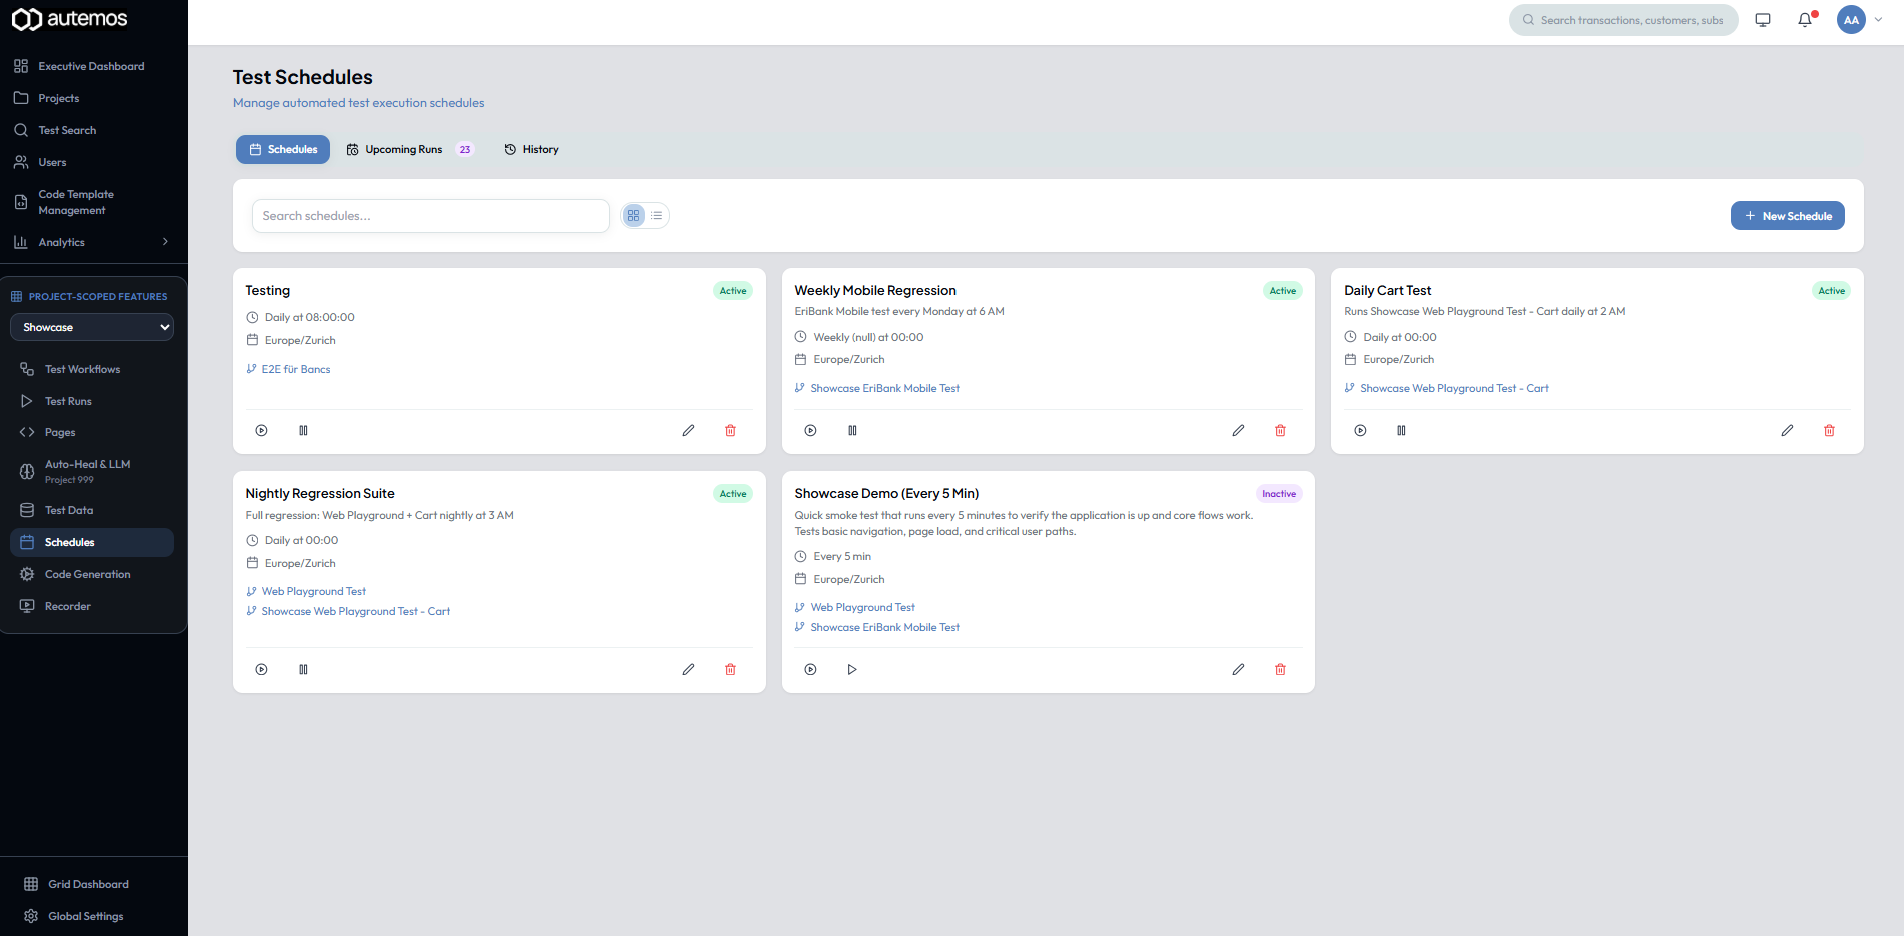Run Nightly Regression Suite now
Viewport: 1904px width, 936px height.
click(x=261, y=669)
